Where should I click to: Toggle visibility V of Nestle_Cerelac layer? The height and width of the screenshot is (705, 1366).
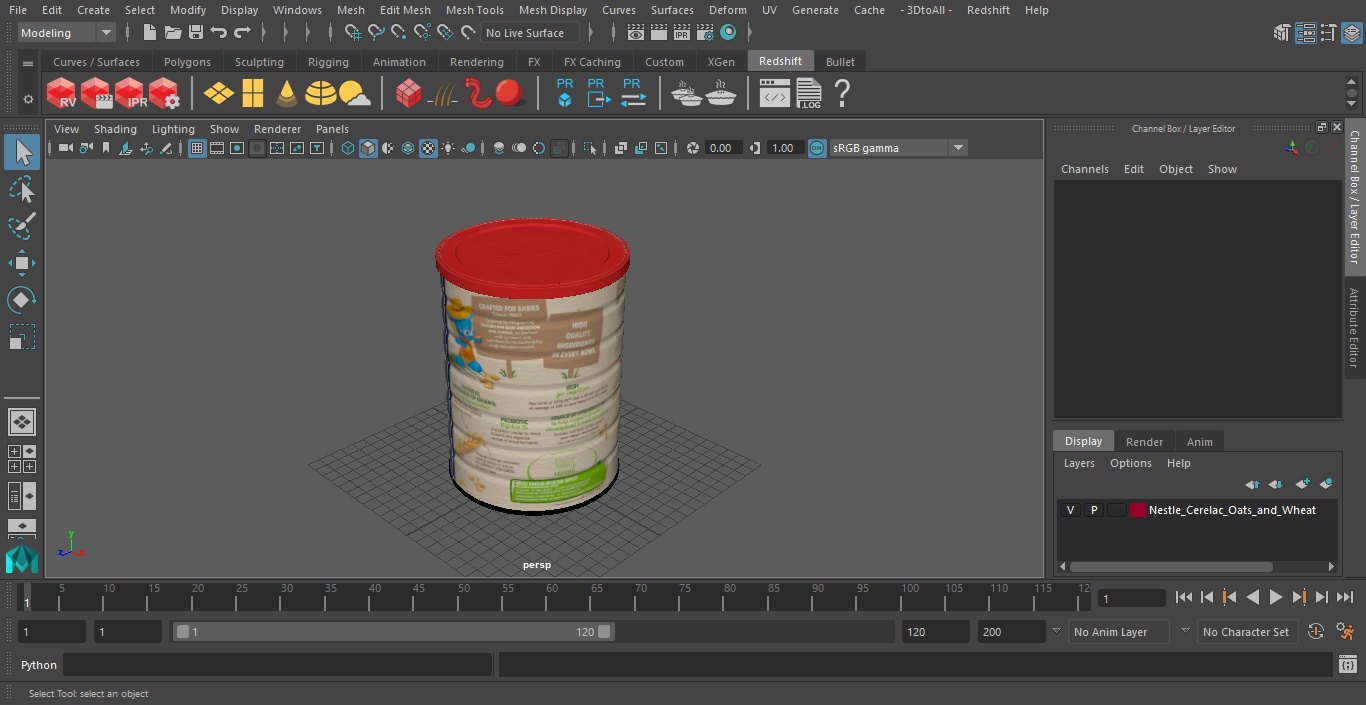[x=1070, y=510]
